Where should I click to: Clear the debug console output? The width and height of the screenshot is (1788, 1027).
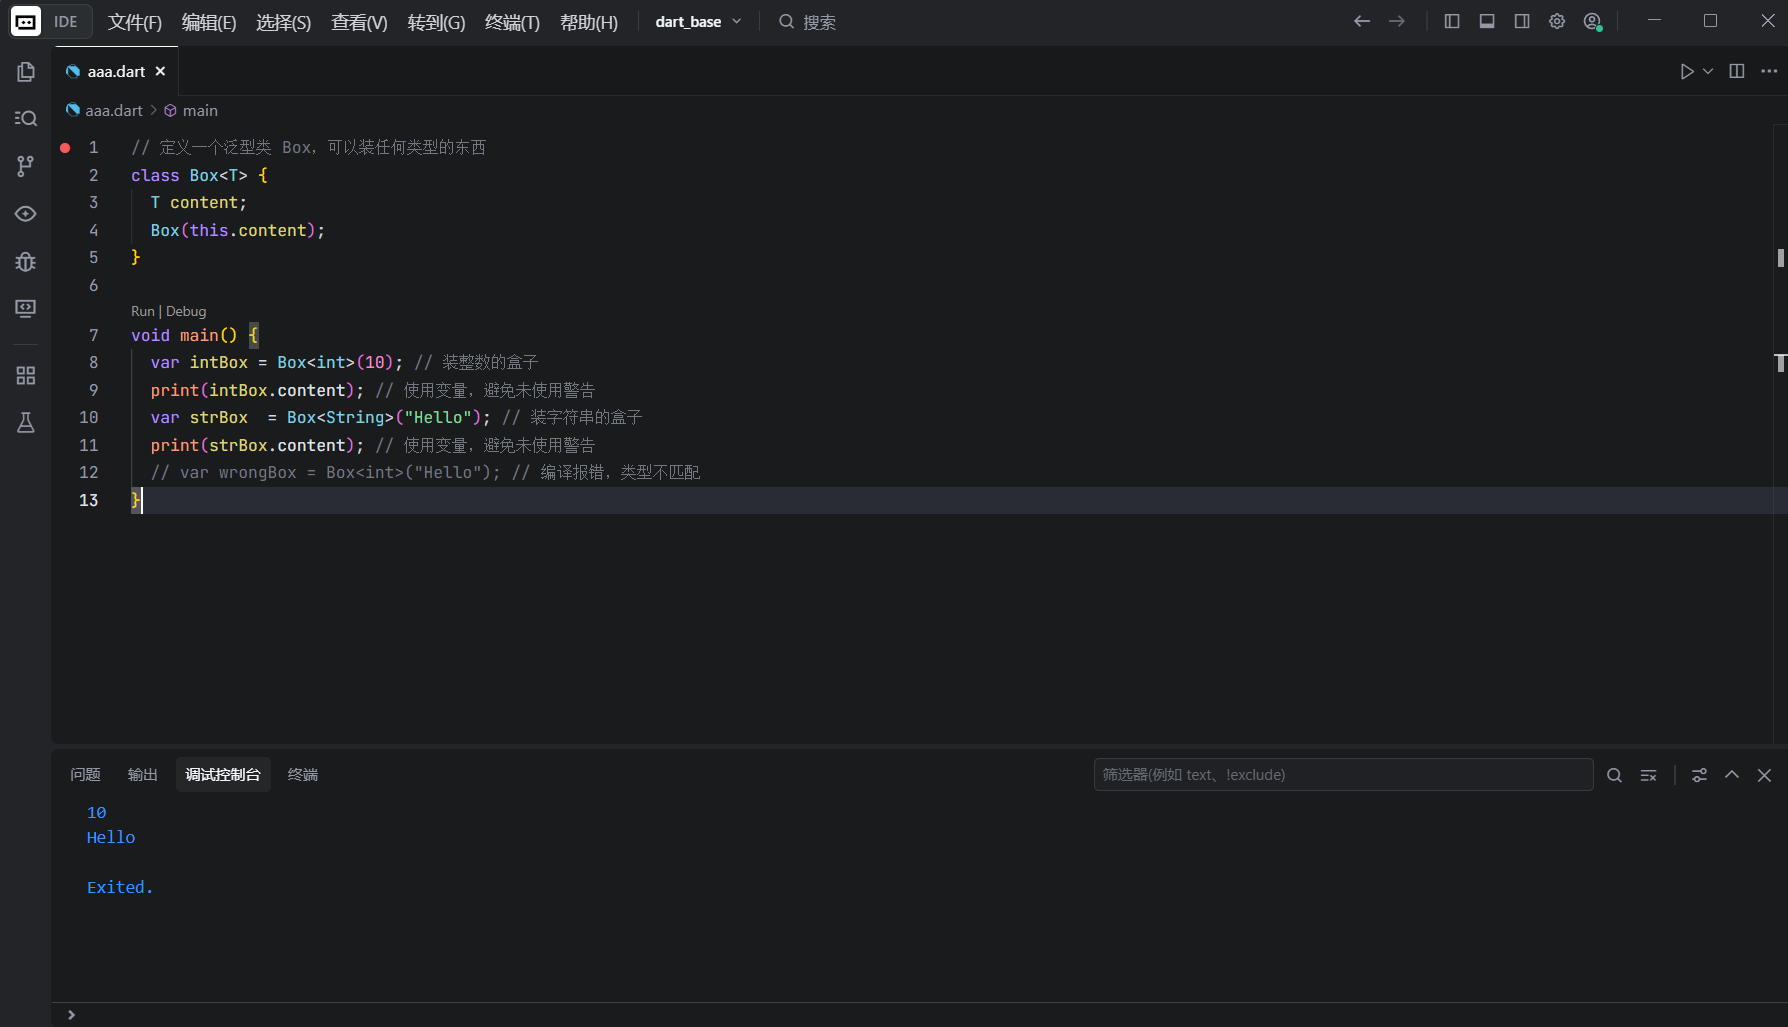pyautogui.click(x=1649, y=775)
